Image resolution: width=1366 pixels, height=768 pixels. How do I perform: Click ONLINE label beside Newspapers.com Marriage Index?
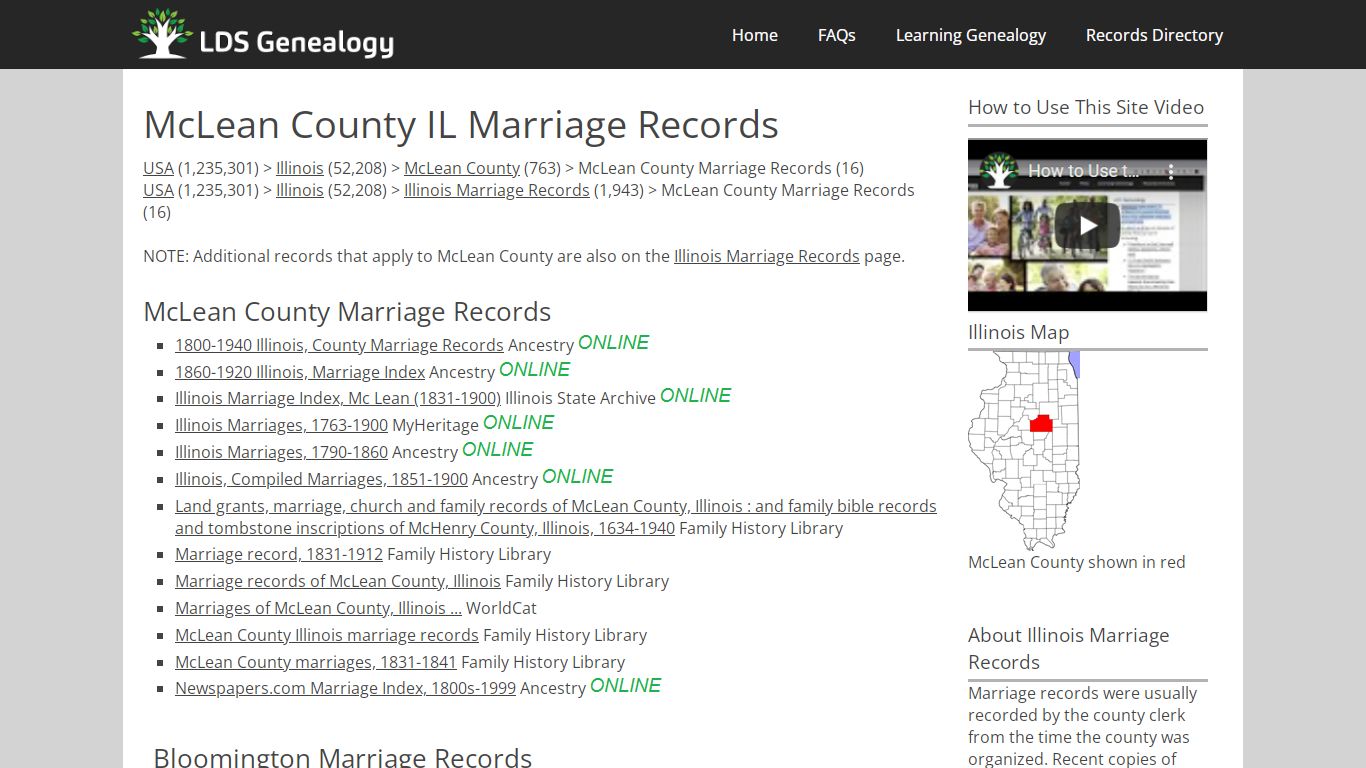click(626, 686)
